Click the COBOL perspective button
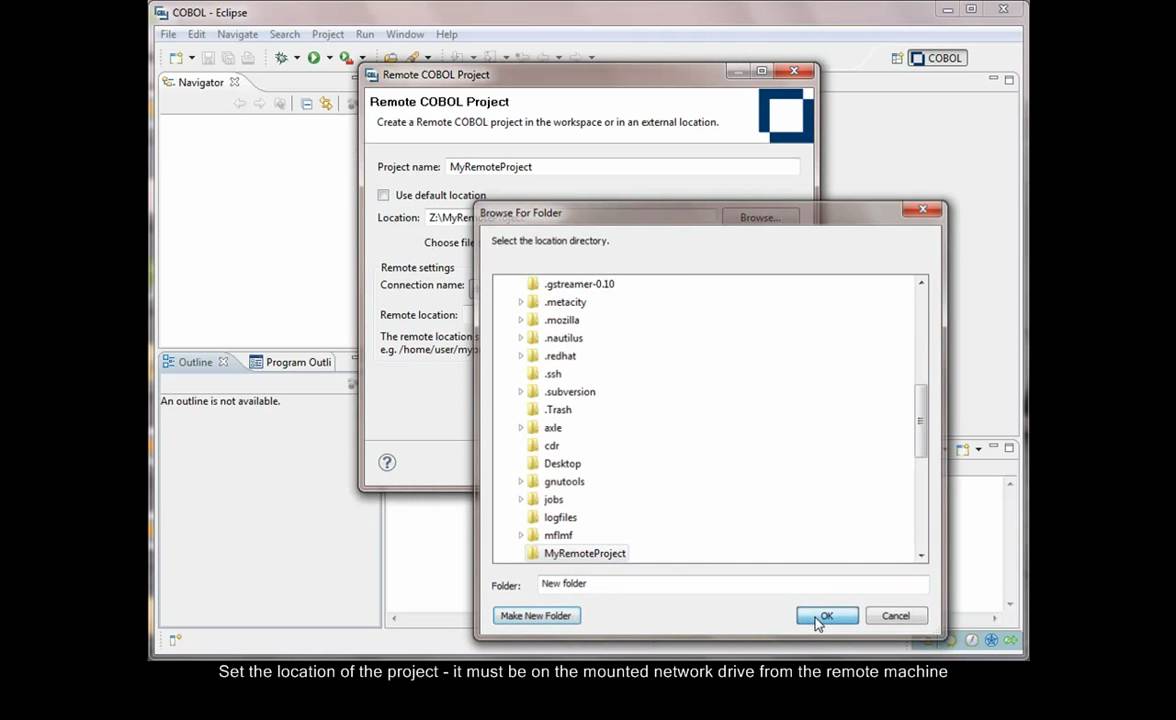 coord(938,58)
